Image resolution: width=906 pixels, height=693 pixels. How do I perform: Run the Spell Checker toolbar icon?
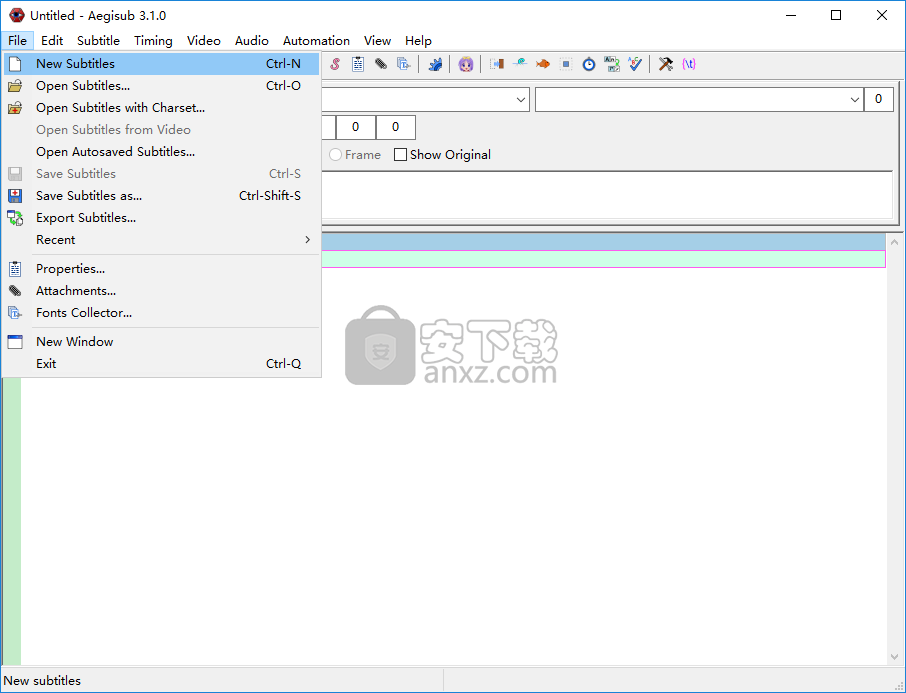pos(635,64)
